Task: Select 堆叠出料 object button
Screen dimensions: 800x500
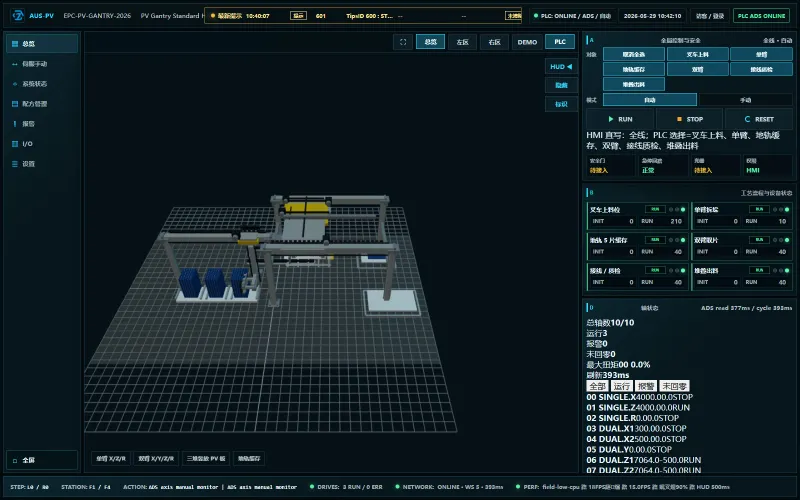Action: (634, 84)
